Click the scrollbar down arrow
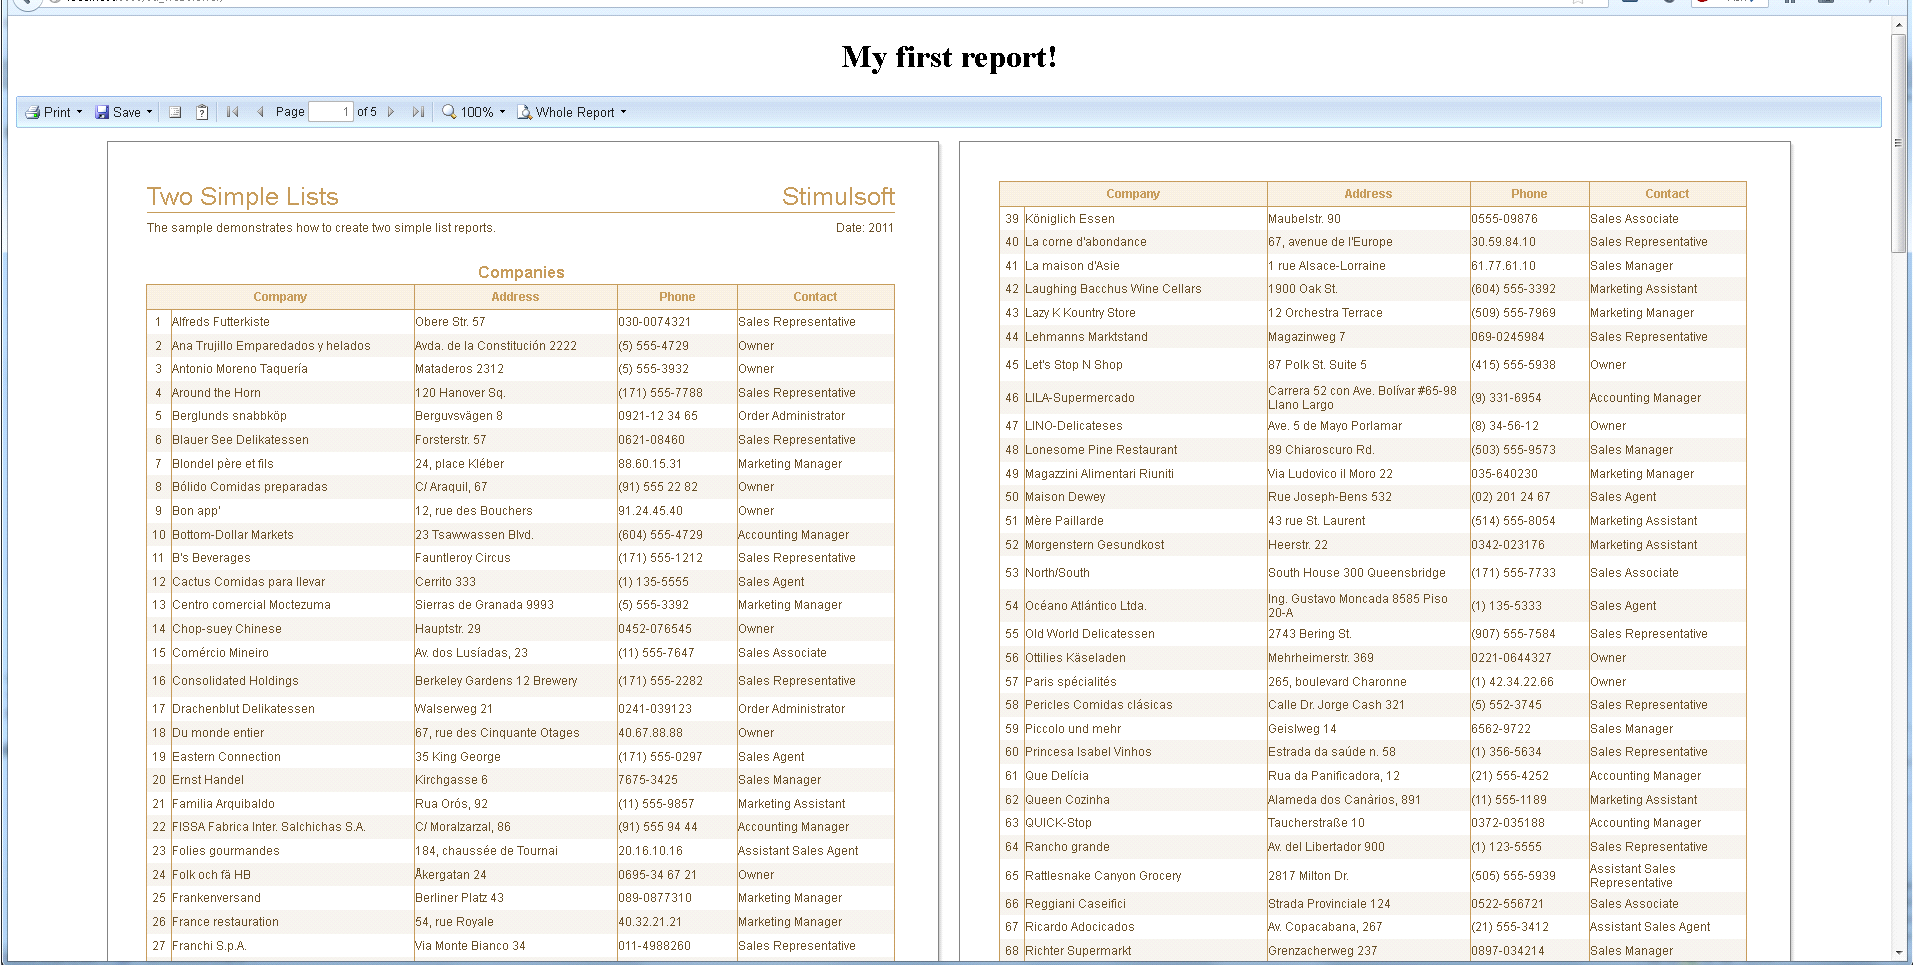The height and width of the screenshot is (965, 1916). (1898, 953)
